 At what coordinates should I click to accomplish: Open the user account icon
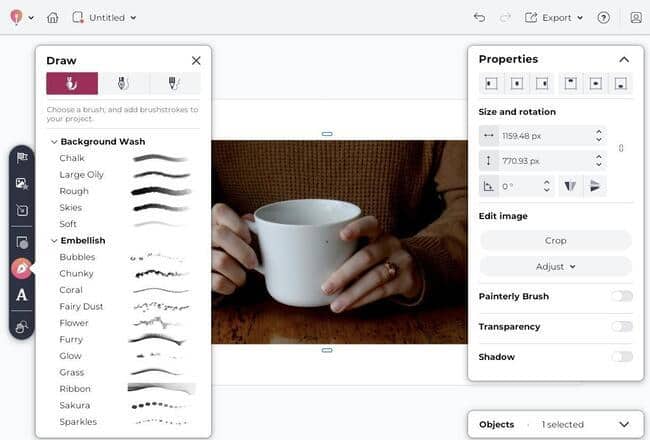tap(635, 17)
